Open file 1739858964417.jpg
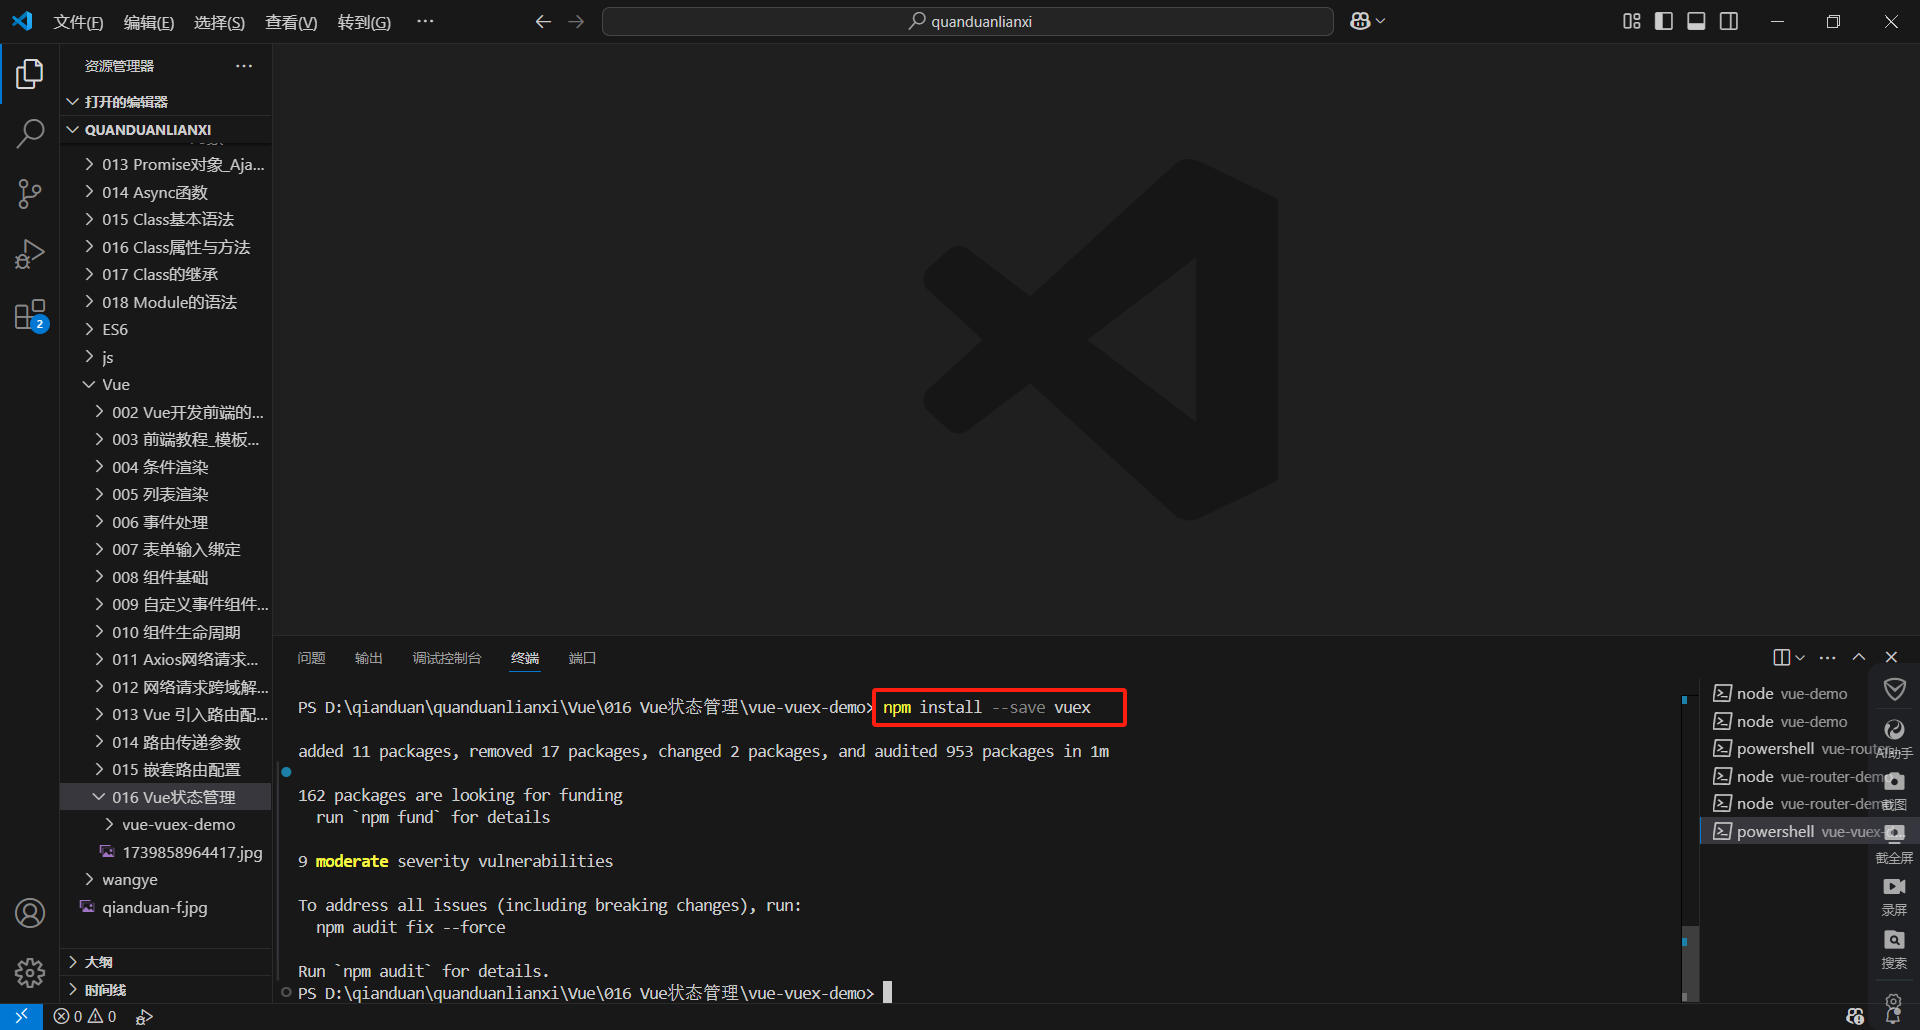The height and width of the screenshot is (1030, 1920). (166, 852)
